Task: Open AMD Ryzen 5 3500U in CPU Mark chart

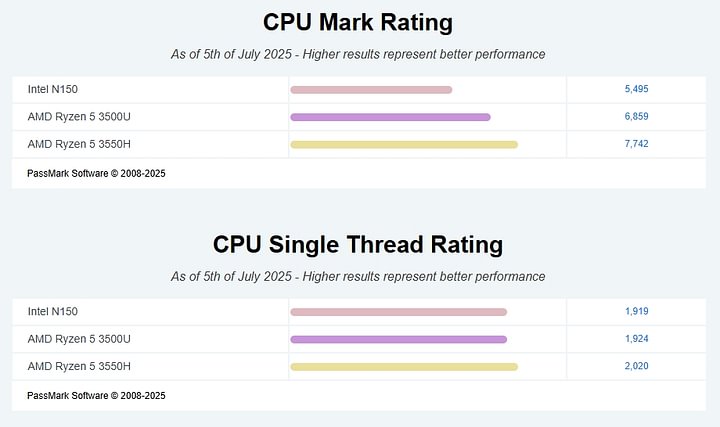Action: 79,117
